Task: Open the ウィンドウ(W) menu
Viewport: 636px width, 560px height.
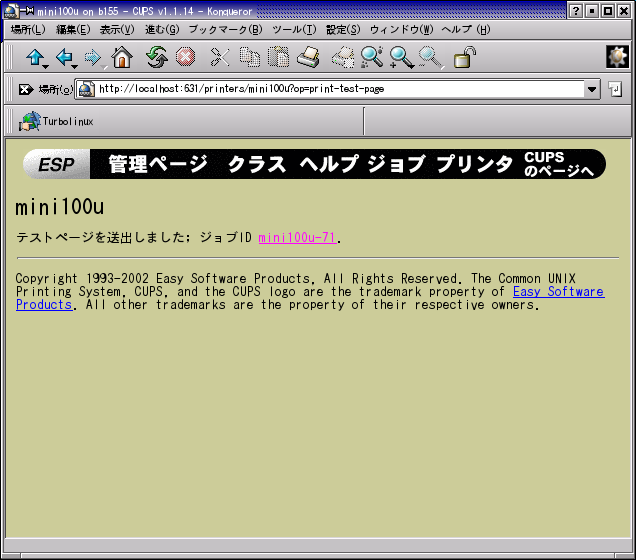Action: (x=402, y=30)
